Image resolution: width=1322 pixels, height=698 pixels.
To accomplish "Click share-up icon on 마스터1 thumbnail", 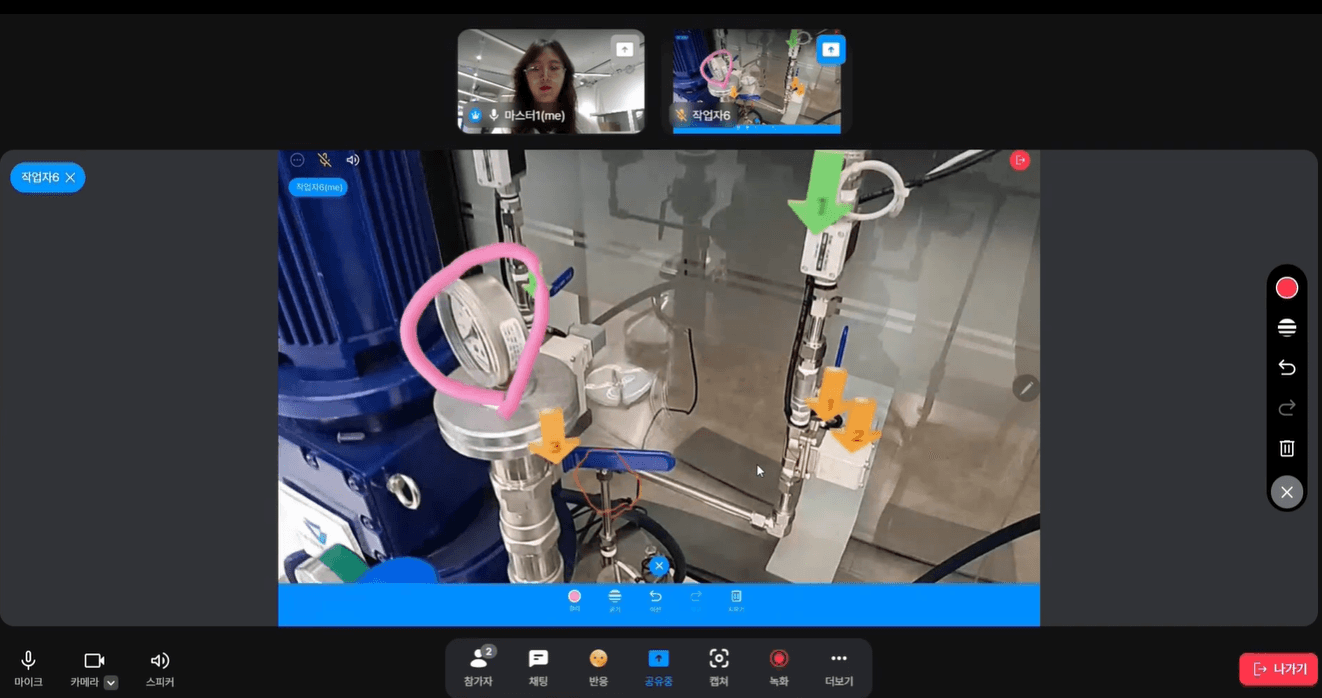I will pyautogui.click(x=624, y=49).
